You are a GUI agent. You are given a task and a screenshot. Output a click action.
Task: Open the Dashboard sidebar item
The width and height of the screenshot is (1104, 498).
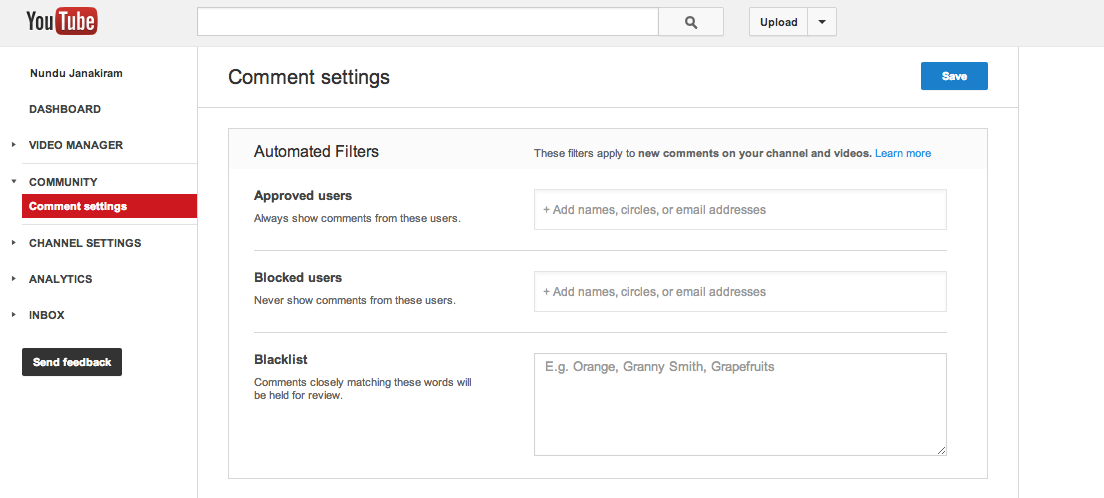pos(65,109)
